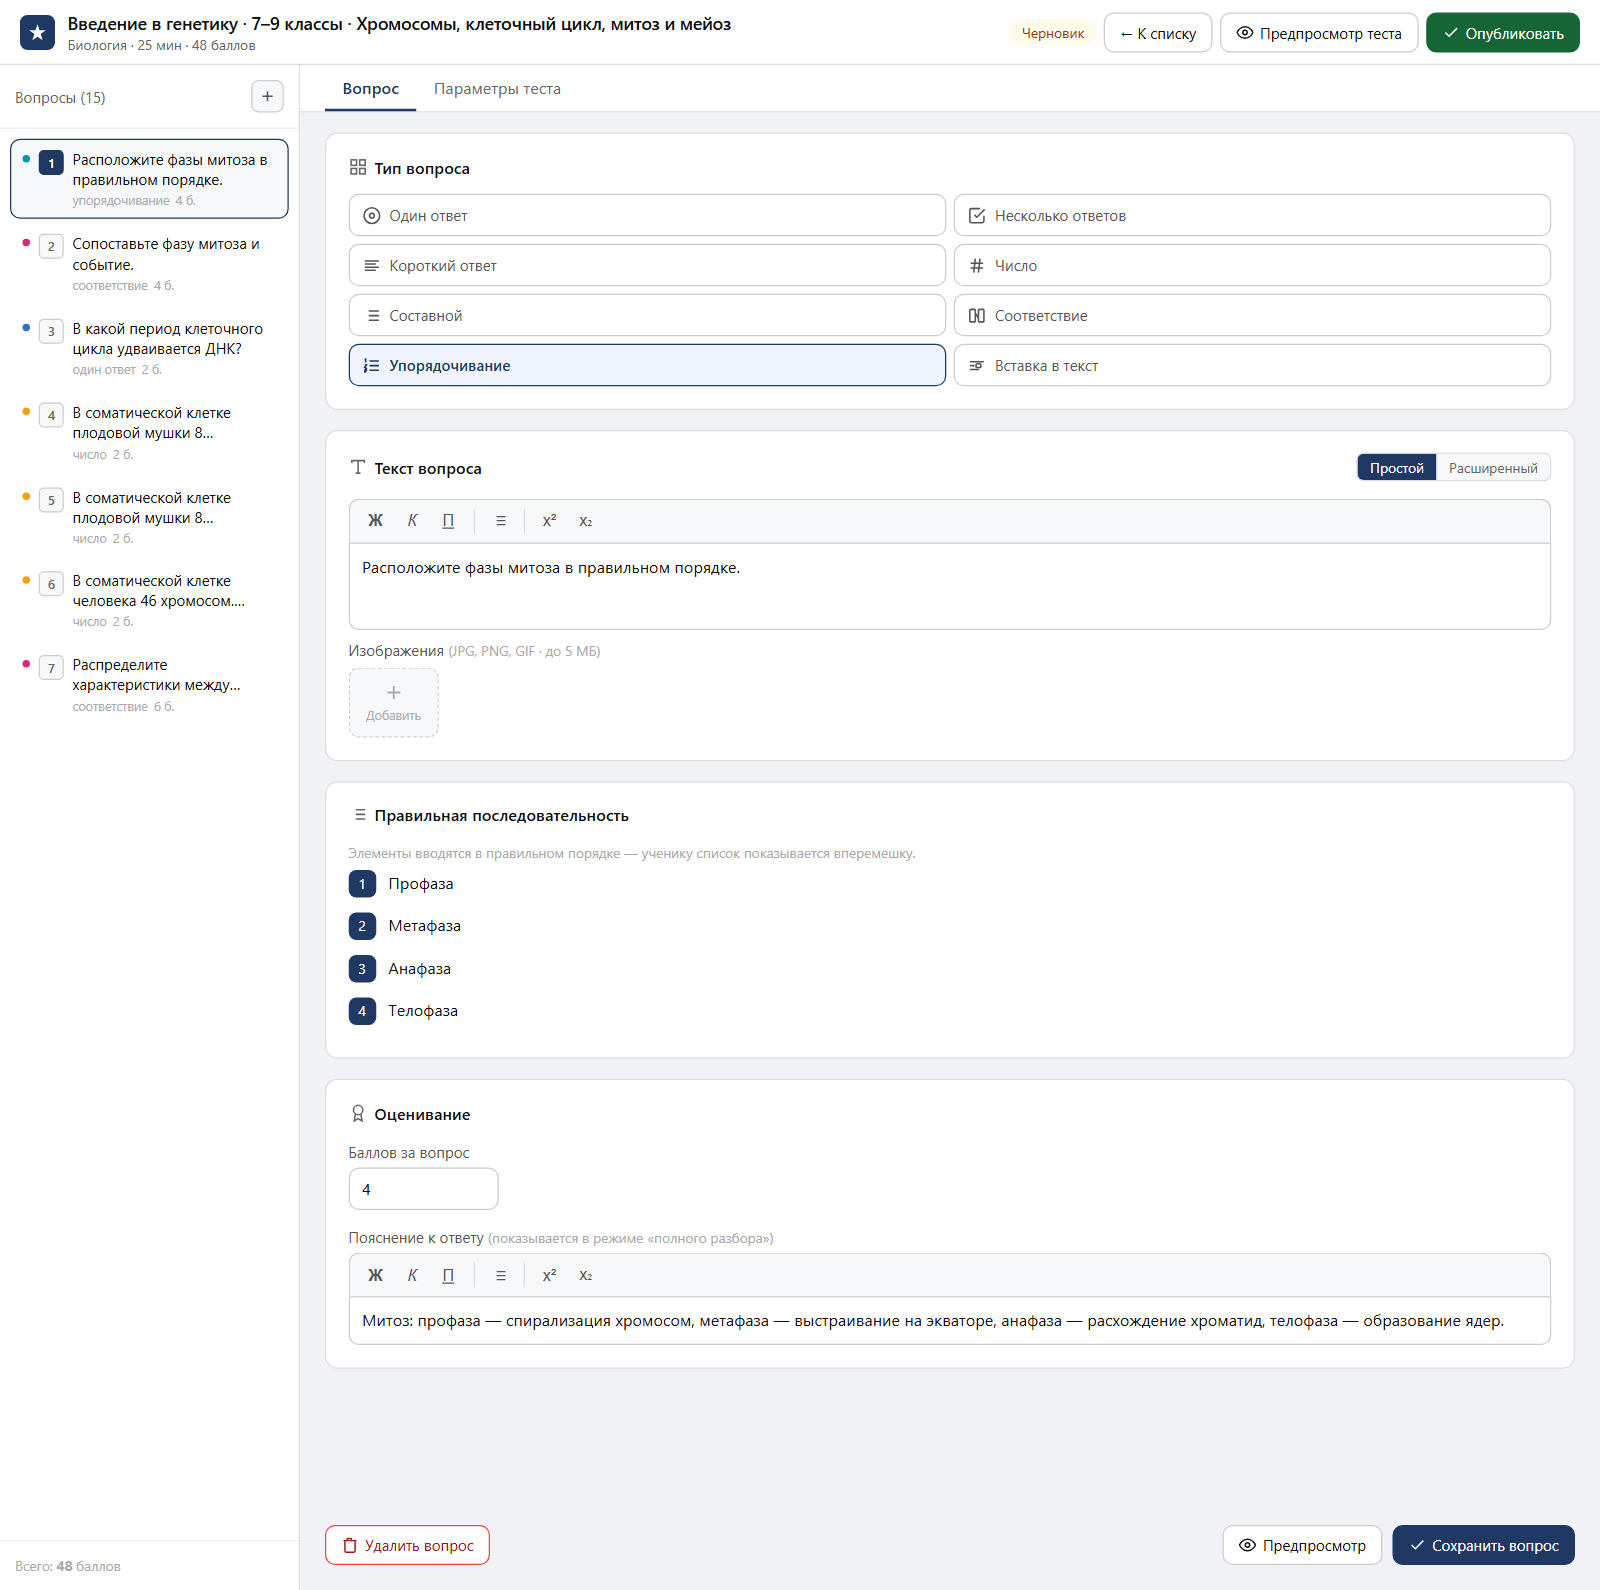Click the Опубликовать button
This screenshot has height=1590, width=1600.
[x=1502, y=33]
